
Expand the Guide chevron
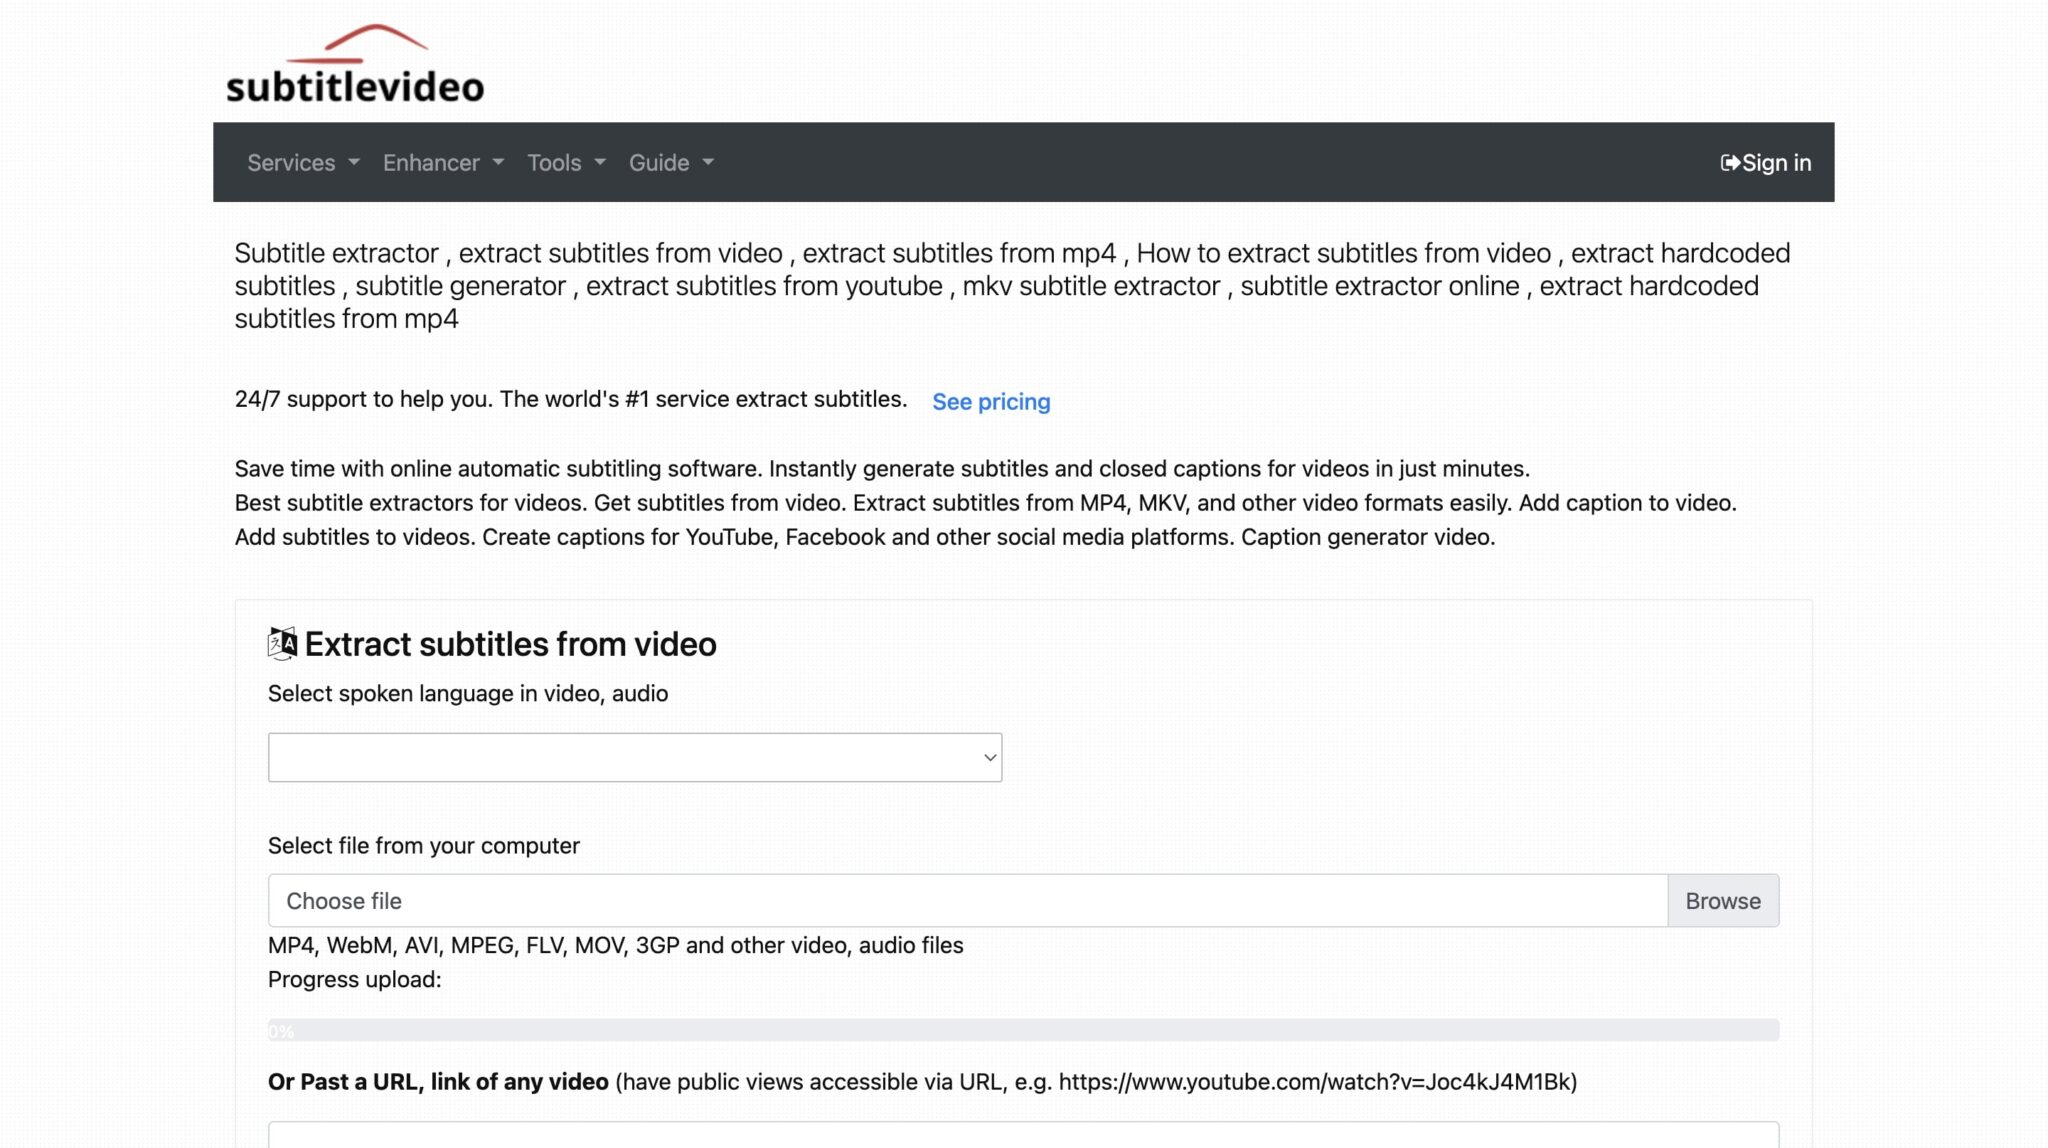708,163
